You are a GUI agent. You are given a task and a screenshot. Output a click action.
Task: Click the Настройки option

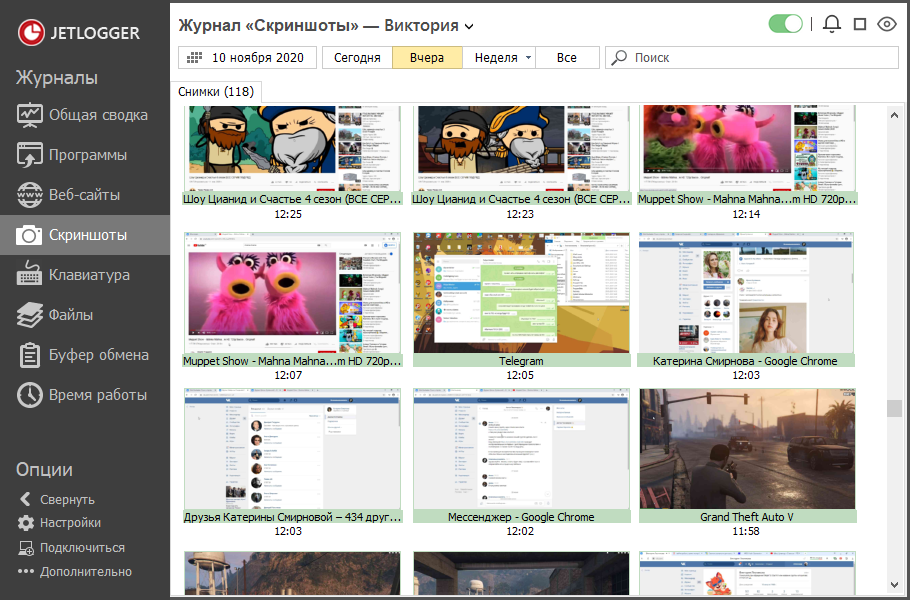coord(70,523)
